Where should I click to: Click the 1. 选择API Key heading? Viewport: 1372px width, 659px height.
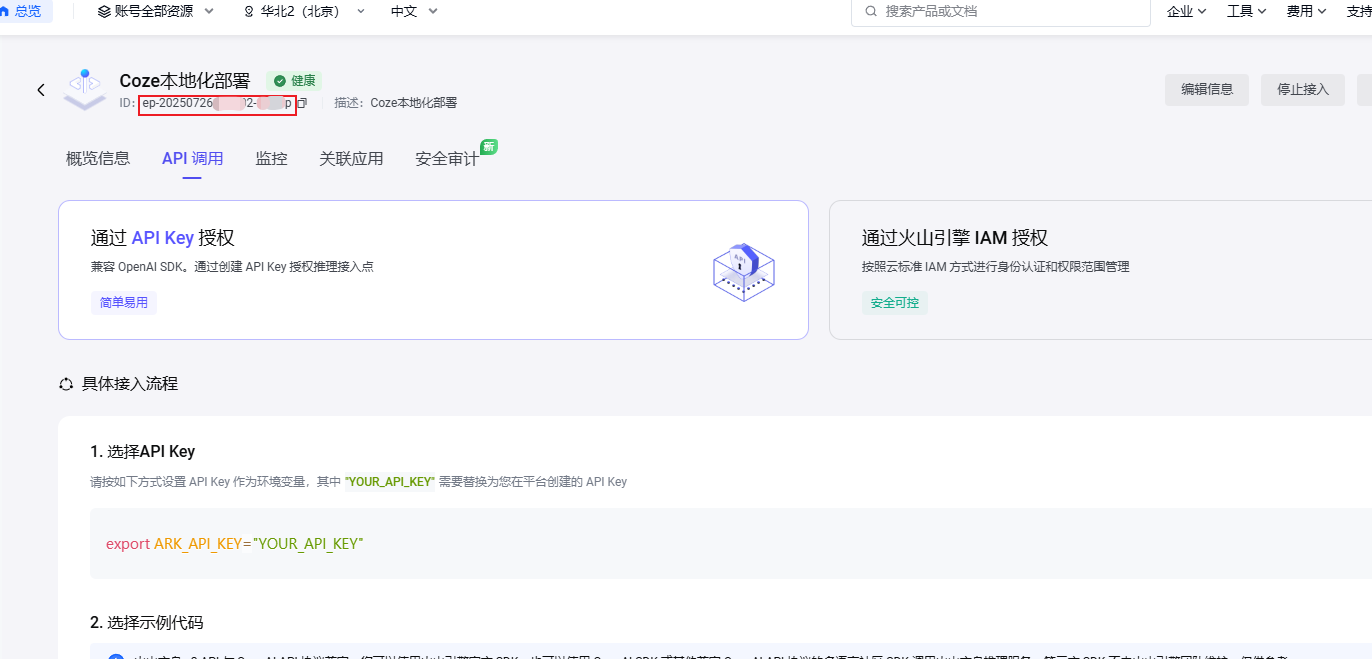pyautogui.click(x=143, y=451)
